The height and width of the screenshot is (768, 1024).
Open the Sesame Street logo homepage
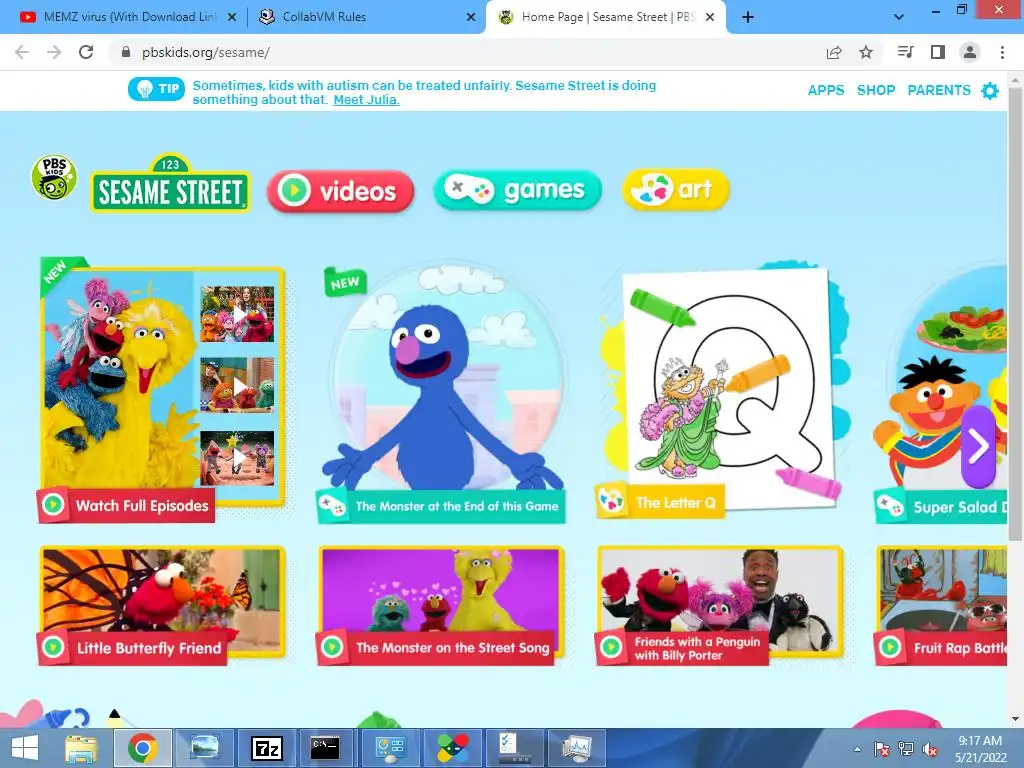[170, 184]
